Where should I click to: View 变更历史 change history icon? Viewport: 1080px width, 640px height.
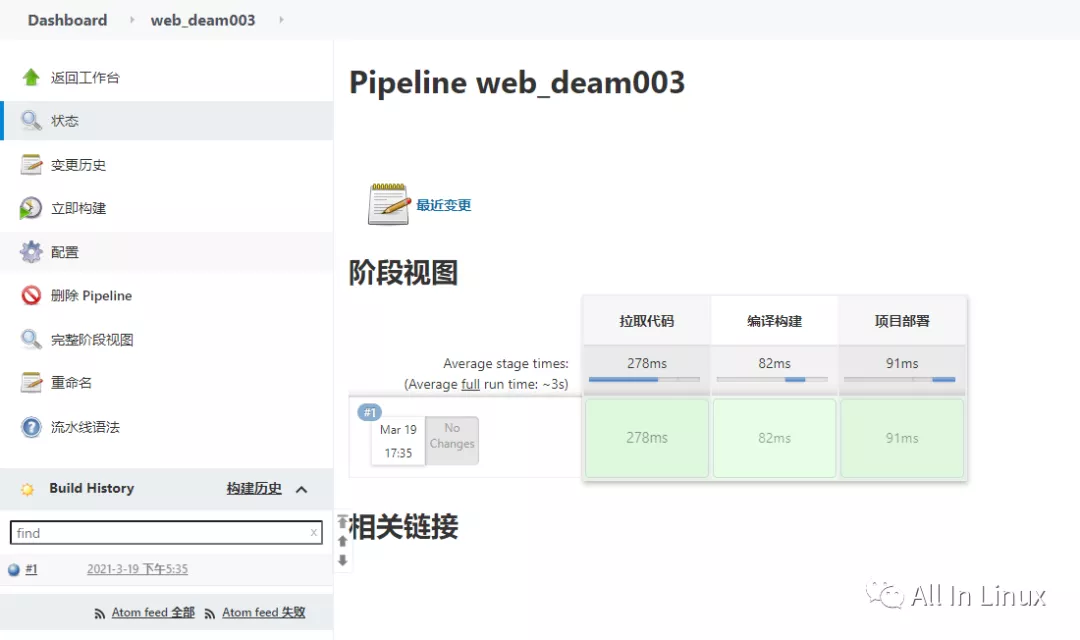[30, 164]
